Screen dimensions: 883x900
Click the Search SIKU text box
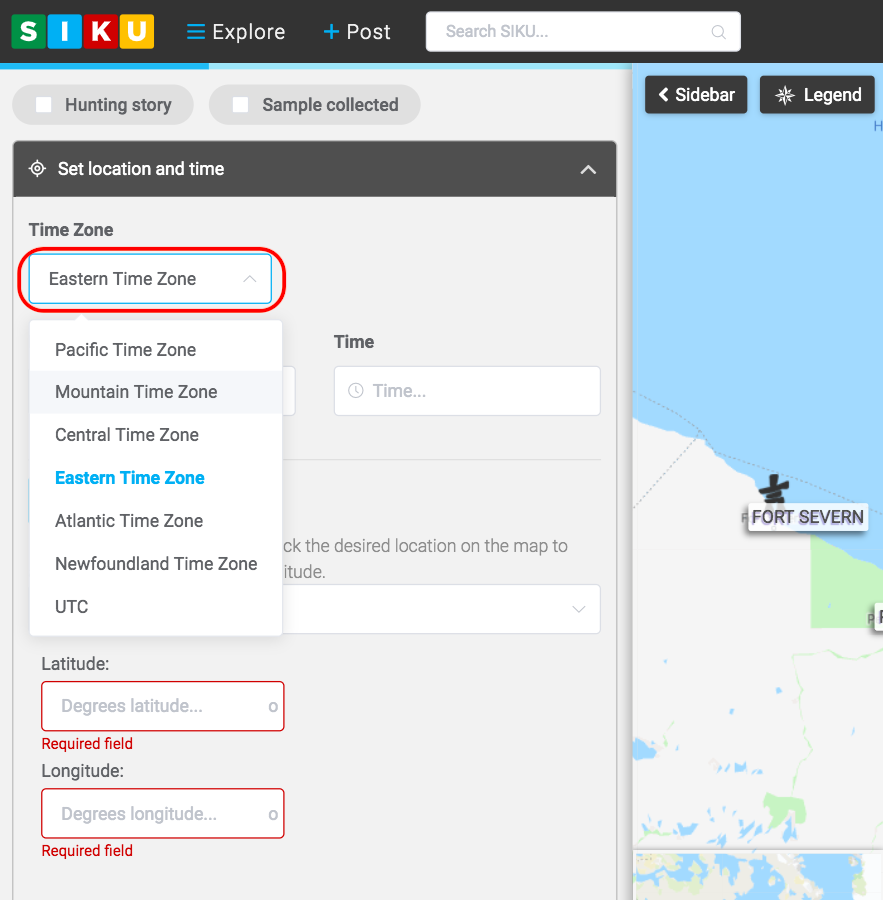click(x=570, y=32)
